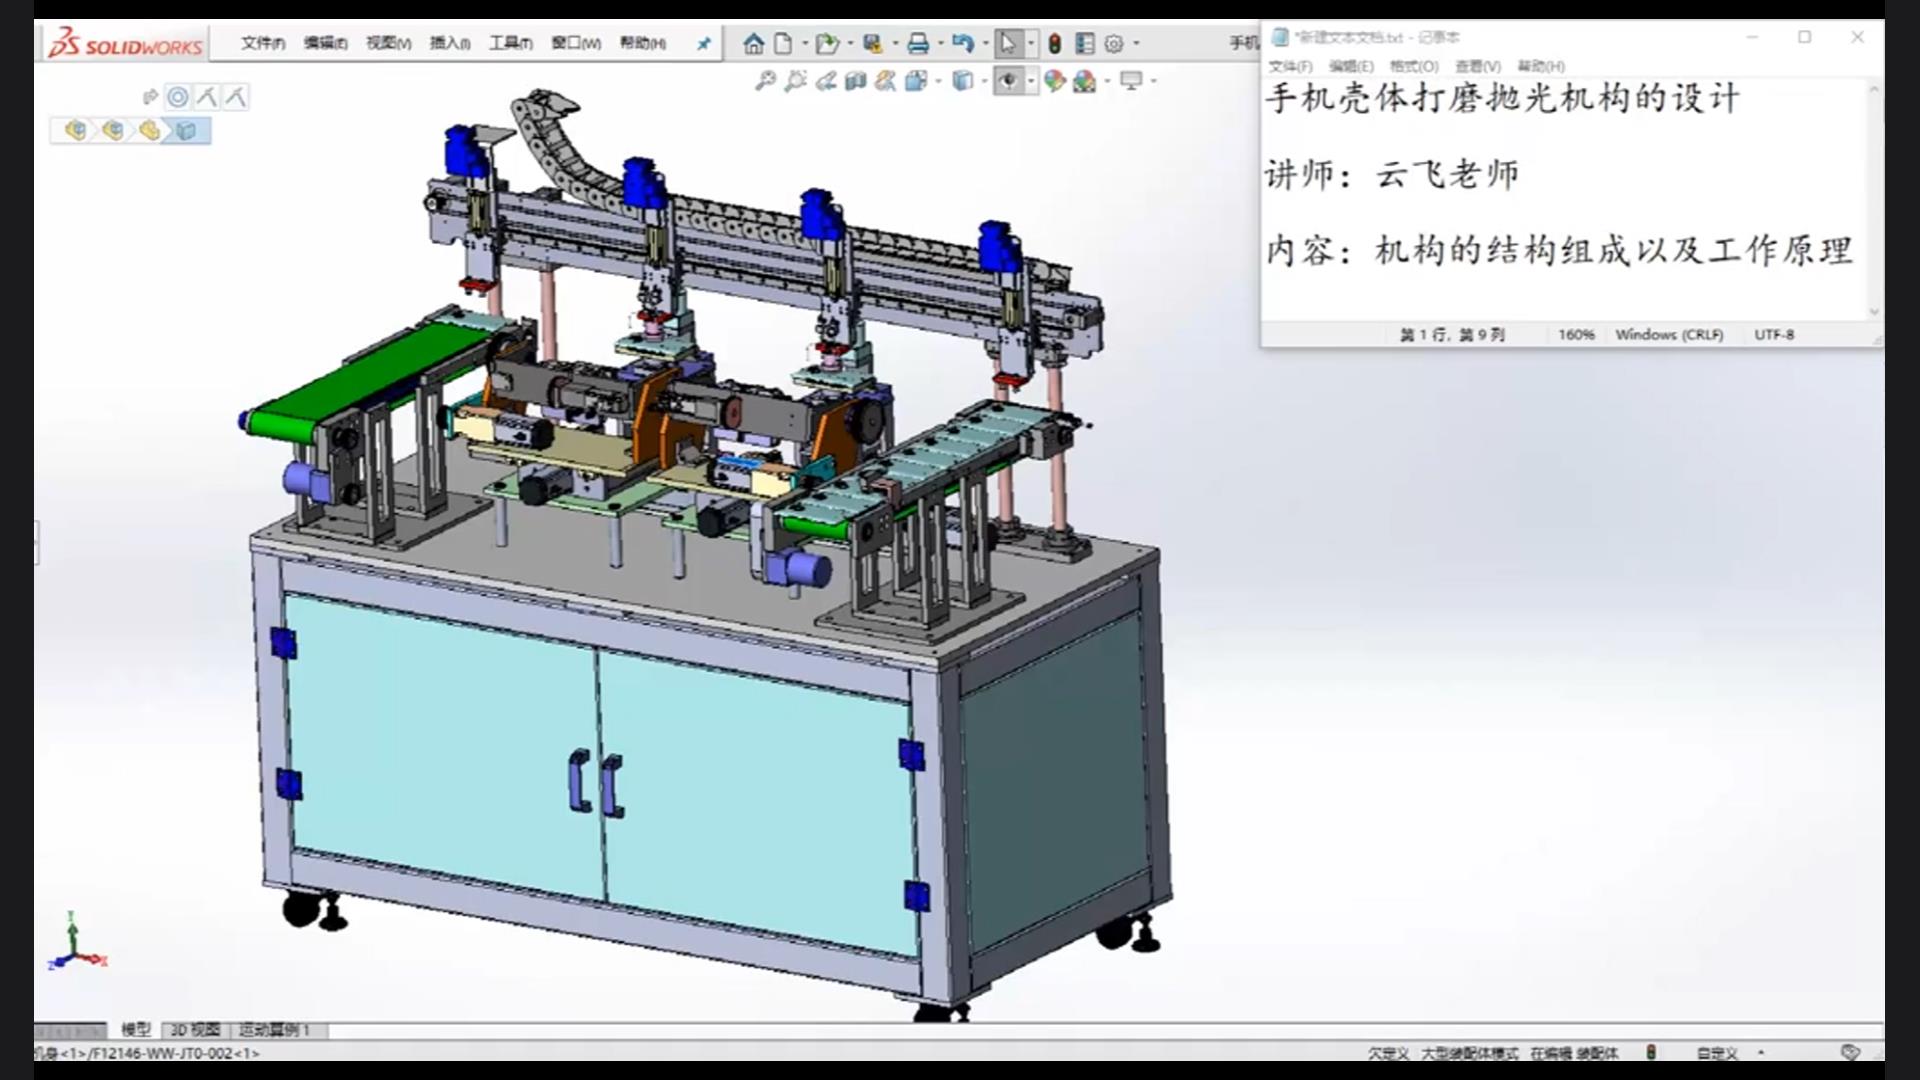Screen dimensions: 1920x1080
Task: Expand the Apply Scene dropdown arrow
Action: click(1107, 81)
